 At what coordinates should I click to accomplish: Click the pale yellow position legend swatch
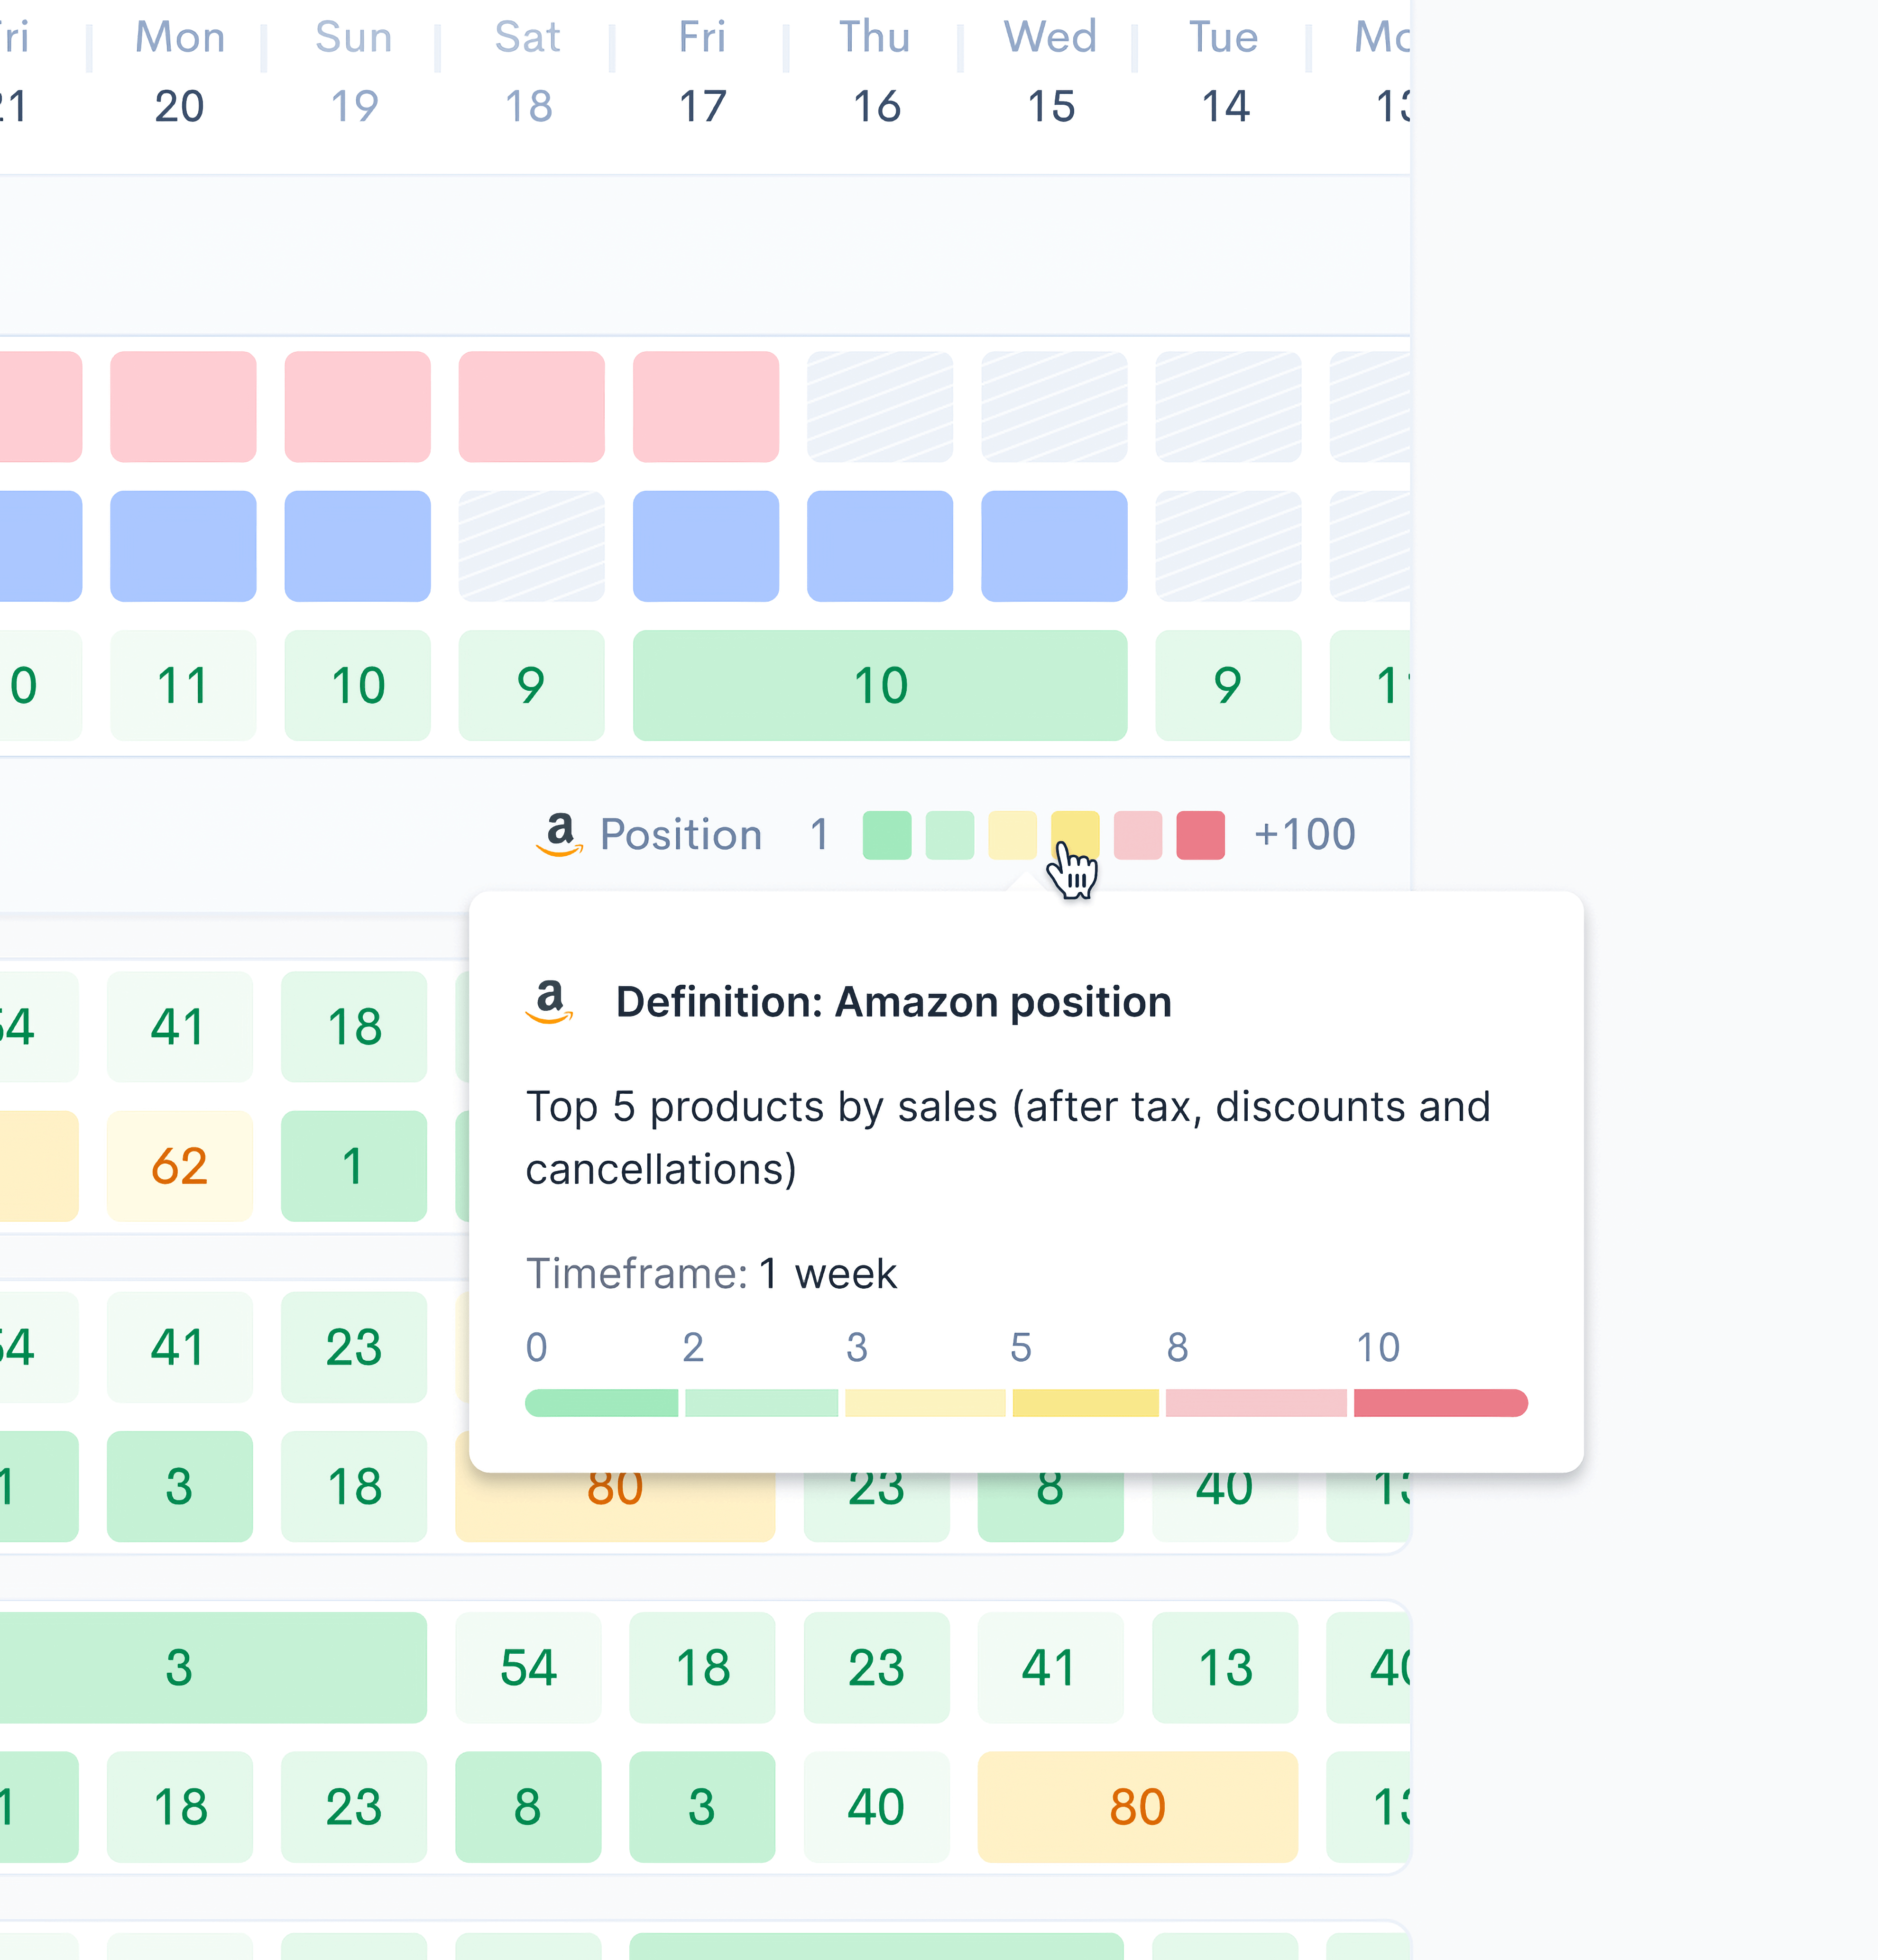pos(1012,835)
